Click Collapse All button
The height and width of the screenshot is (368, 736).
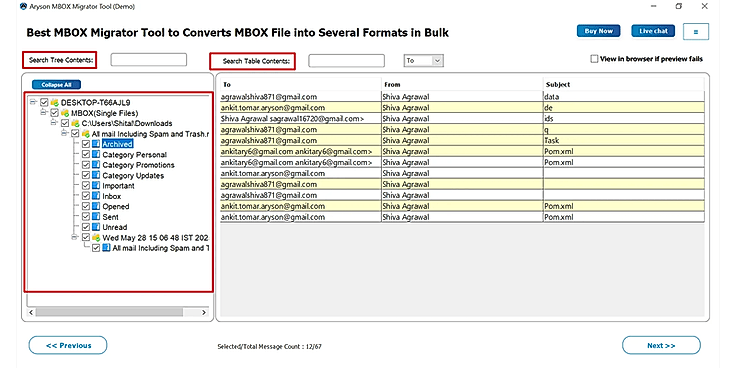point(57,85)
